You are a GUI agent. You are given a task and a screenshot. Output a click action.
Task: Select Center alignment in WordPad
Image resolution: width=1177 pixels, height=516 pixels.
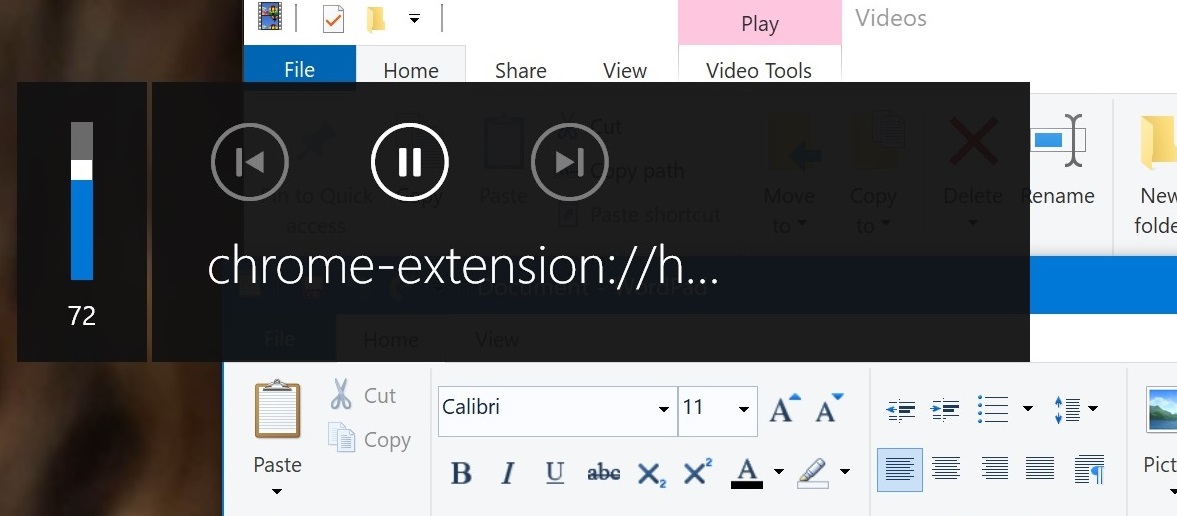coord(946,469)
